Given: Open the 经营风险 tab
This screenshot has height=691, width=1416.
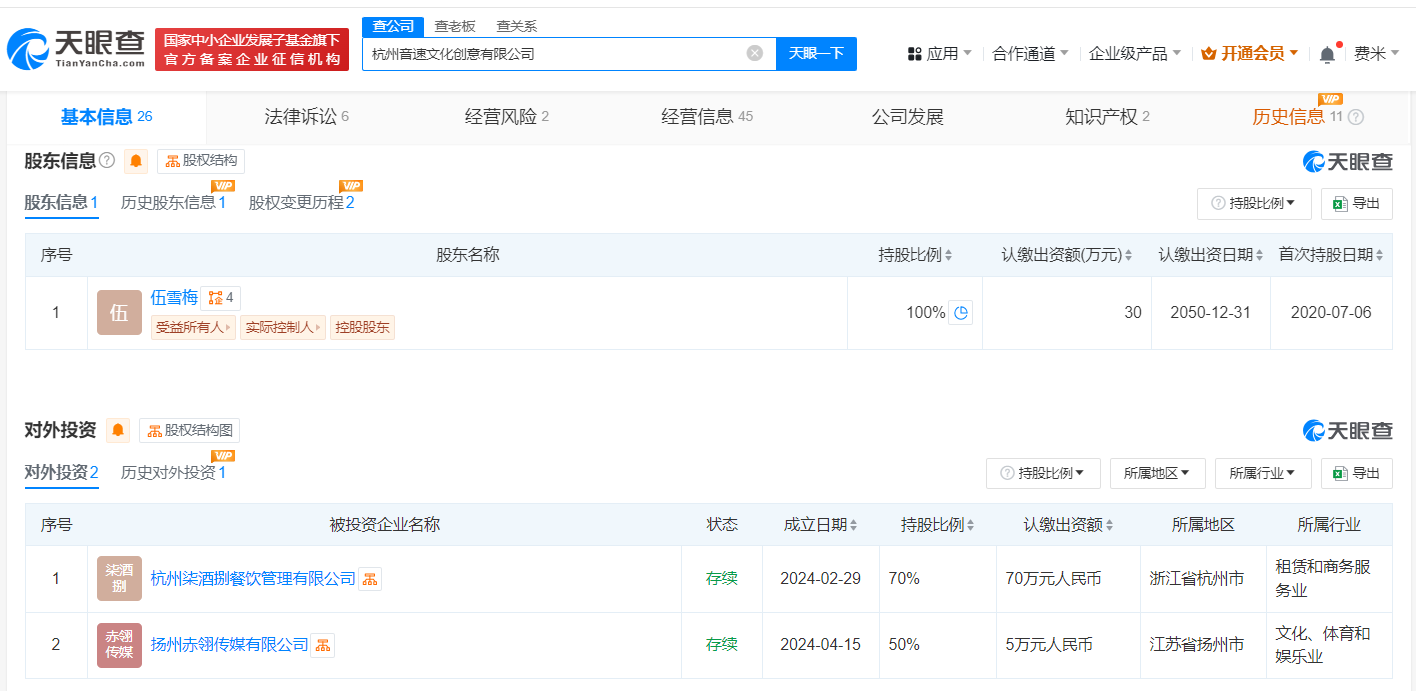Looking at the screenshot, I should coord(506,117).
